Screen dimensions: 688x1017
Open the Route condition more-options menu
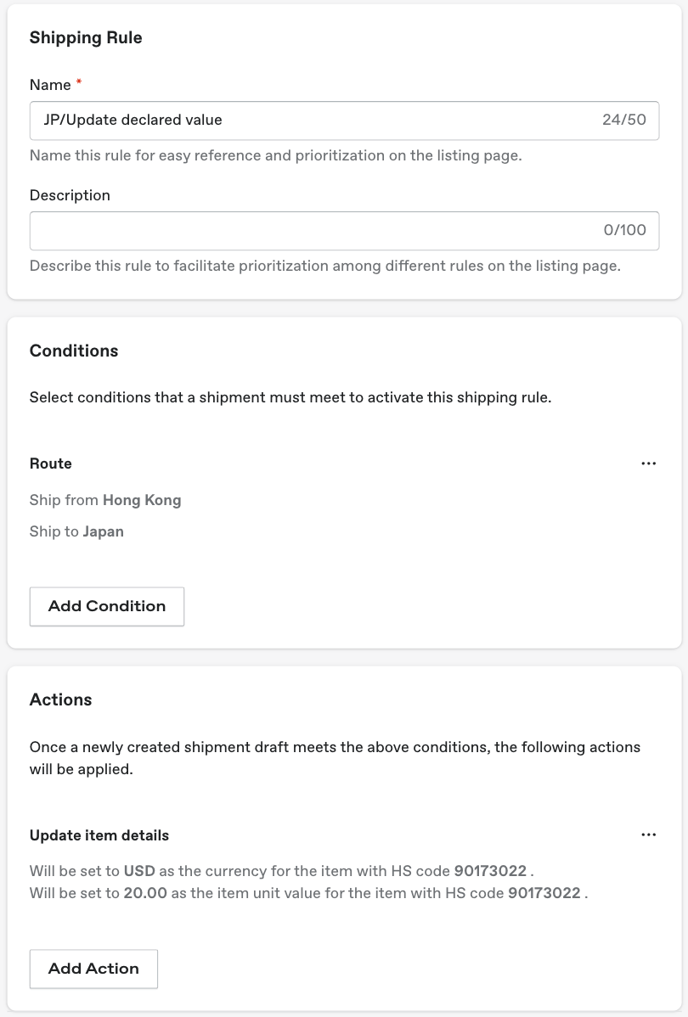[x=648, y=463]
